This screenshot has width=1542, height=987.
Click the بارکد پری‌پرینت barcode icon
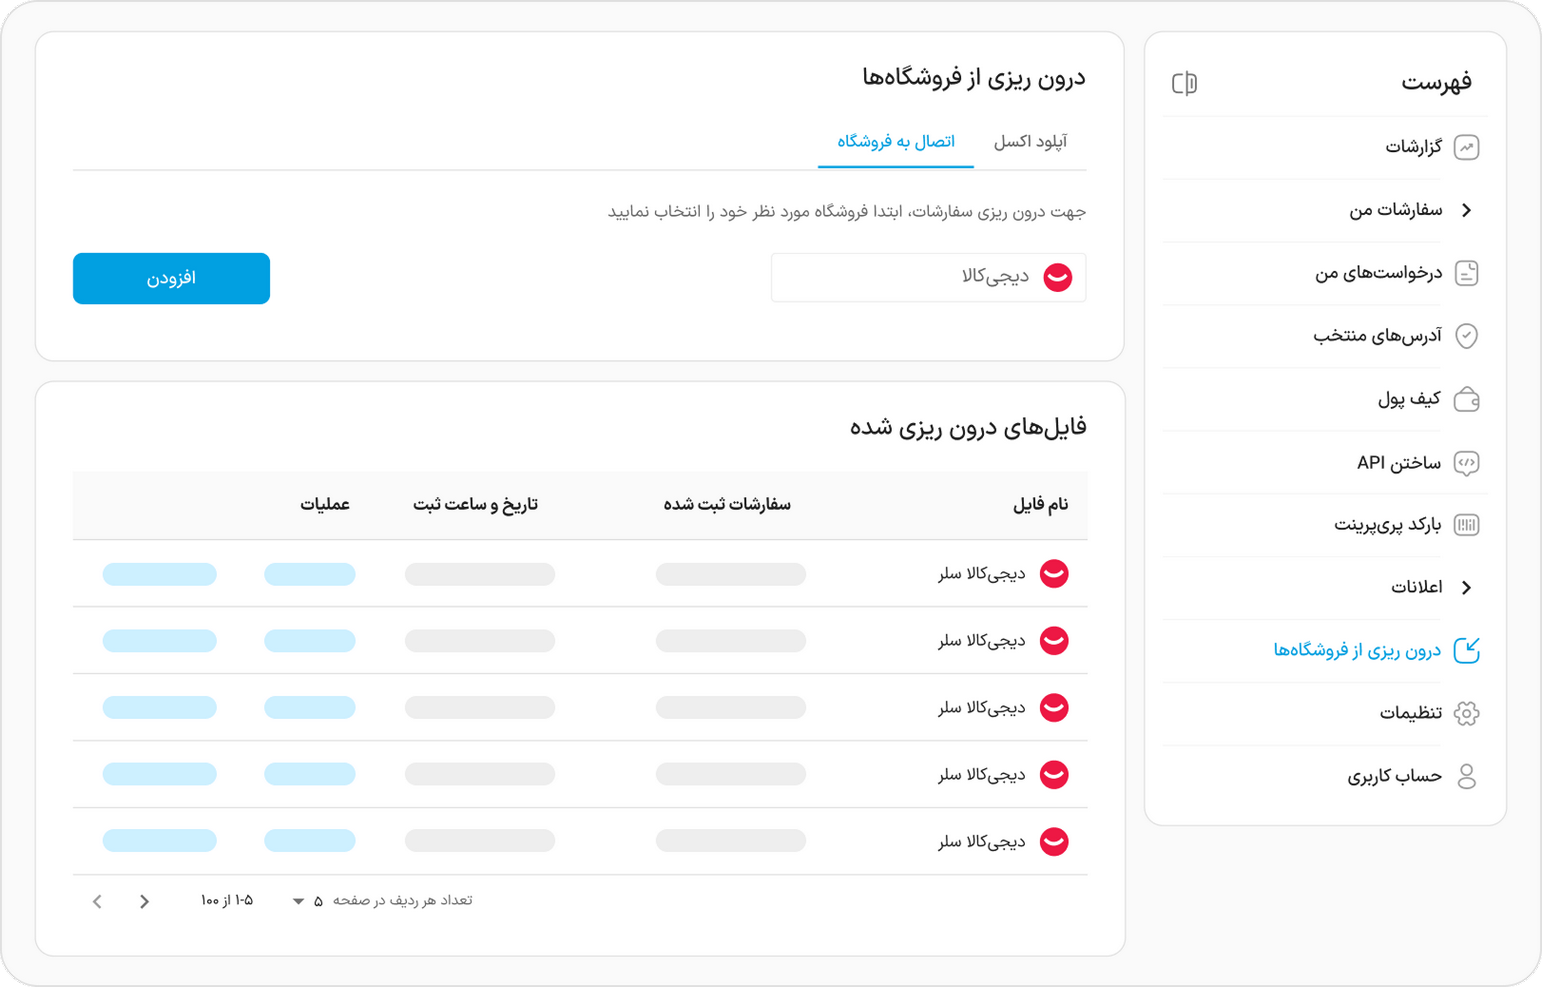coord(1468,525)
